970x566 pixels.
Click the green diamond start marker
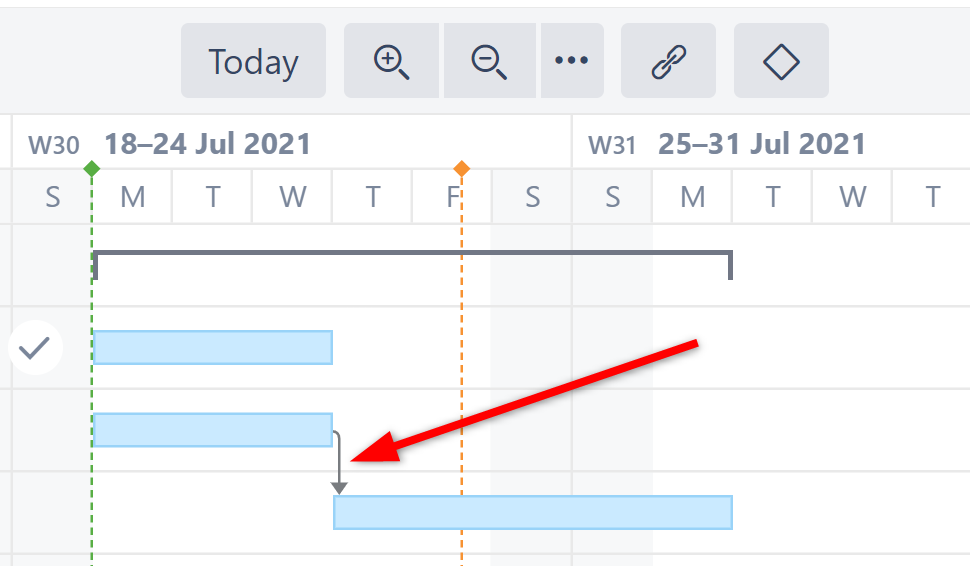point(92,168)
